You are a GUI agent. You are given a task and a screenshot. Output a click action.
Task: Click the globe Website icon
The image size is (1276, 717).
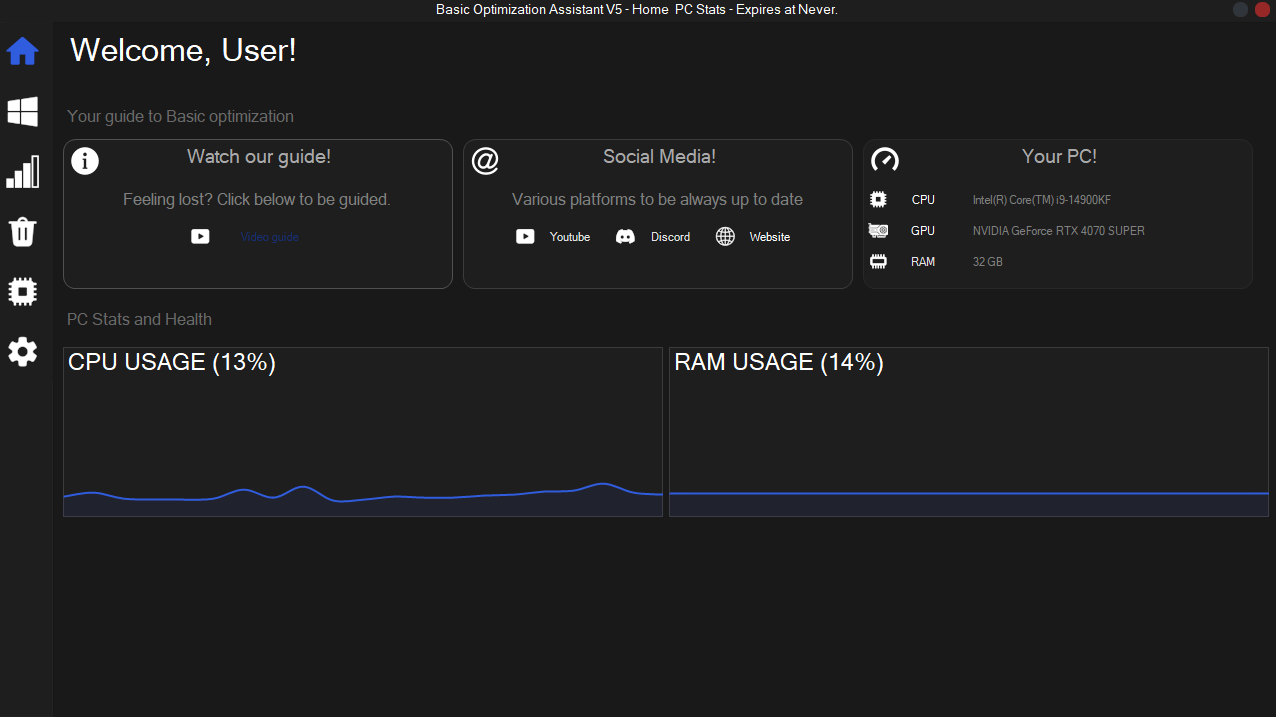[725, 237]
